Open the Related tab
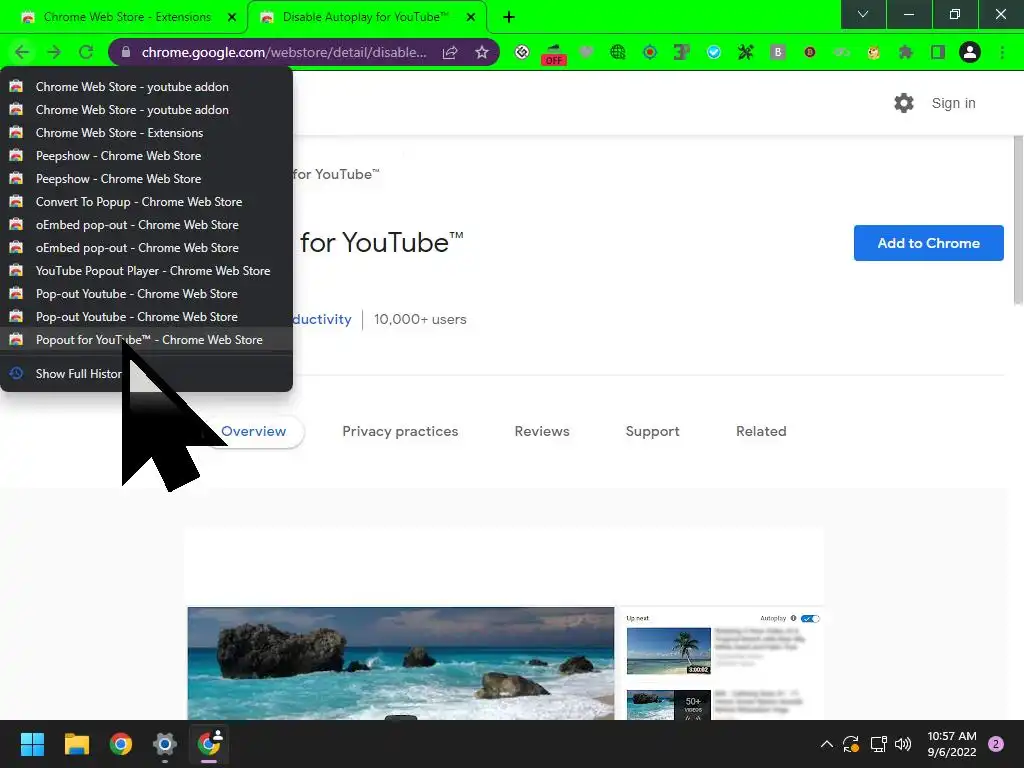Viewport: 1024px width, 768px height. tap(761, 432)
